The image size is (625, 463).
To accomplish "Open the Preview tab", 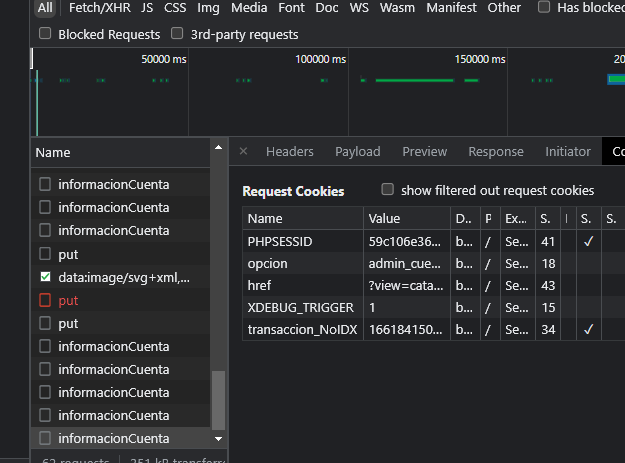I will [x=425, y=152].
